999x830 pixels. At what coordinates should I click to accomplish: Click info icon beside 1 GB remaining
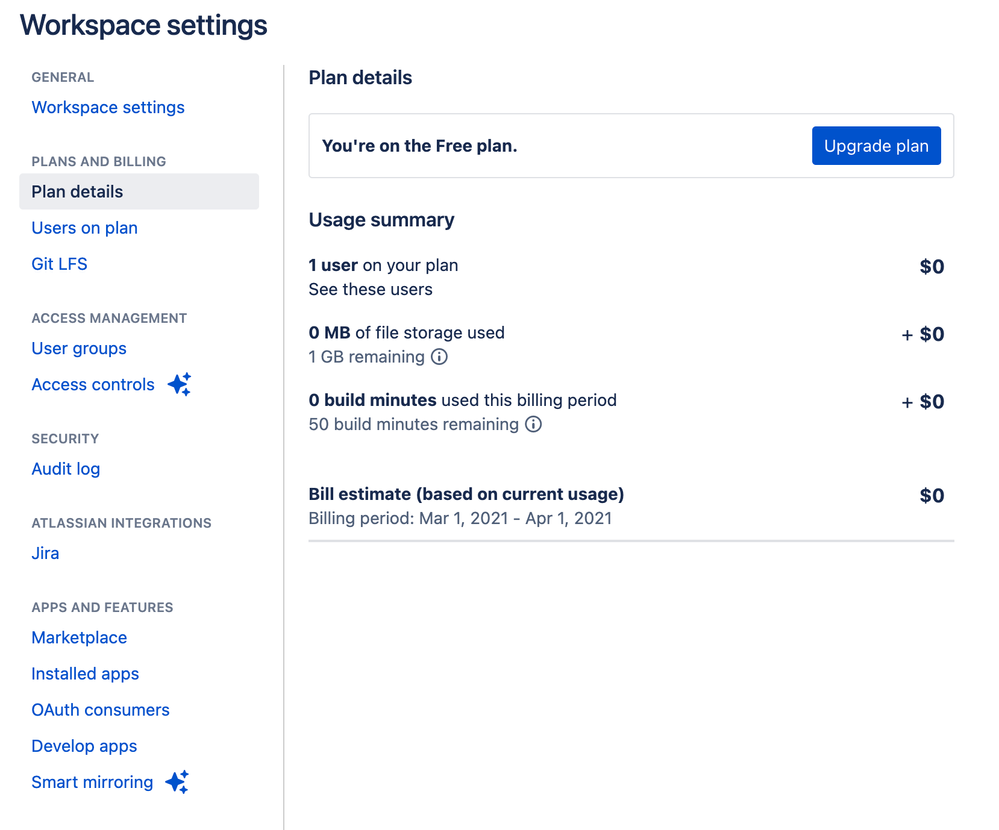pos(439,357)
